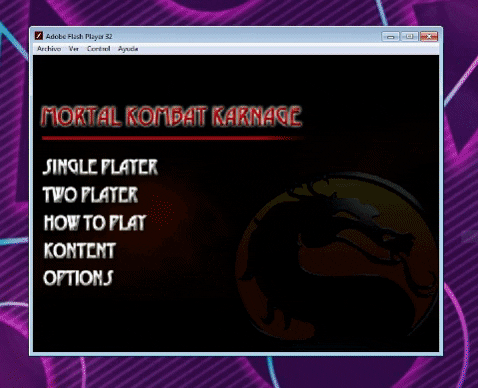The image size is (478, 388).
Task: Click the Mortal Kombat Karnage title
Action: [x=171, y=116]
